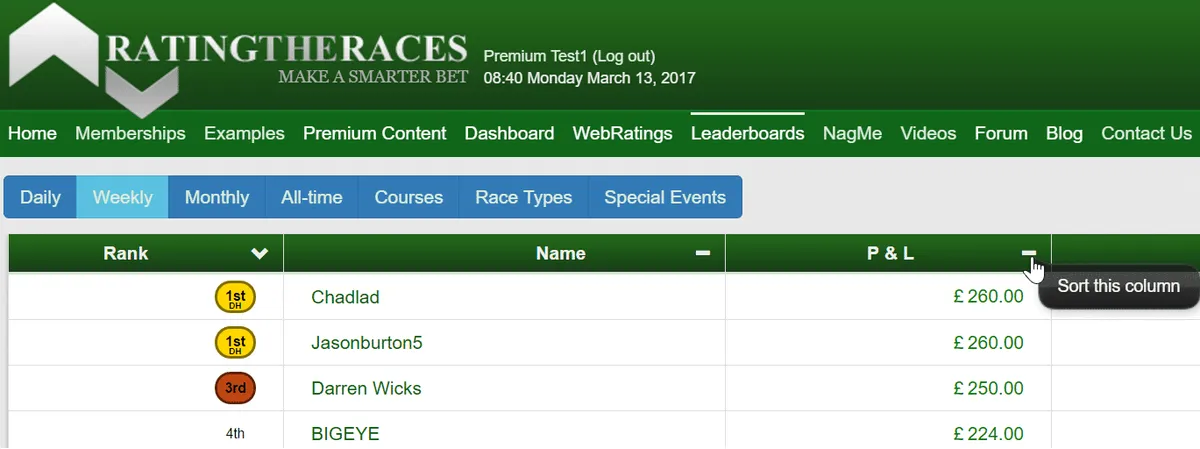Click the date and time text

point(589,78)
